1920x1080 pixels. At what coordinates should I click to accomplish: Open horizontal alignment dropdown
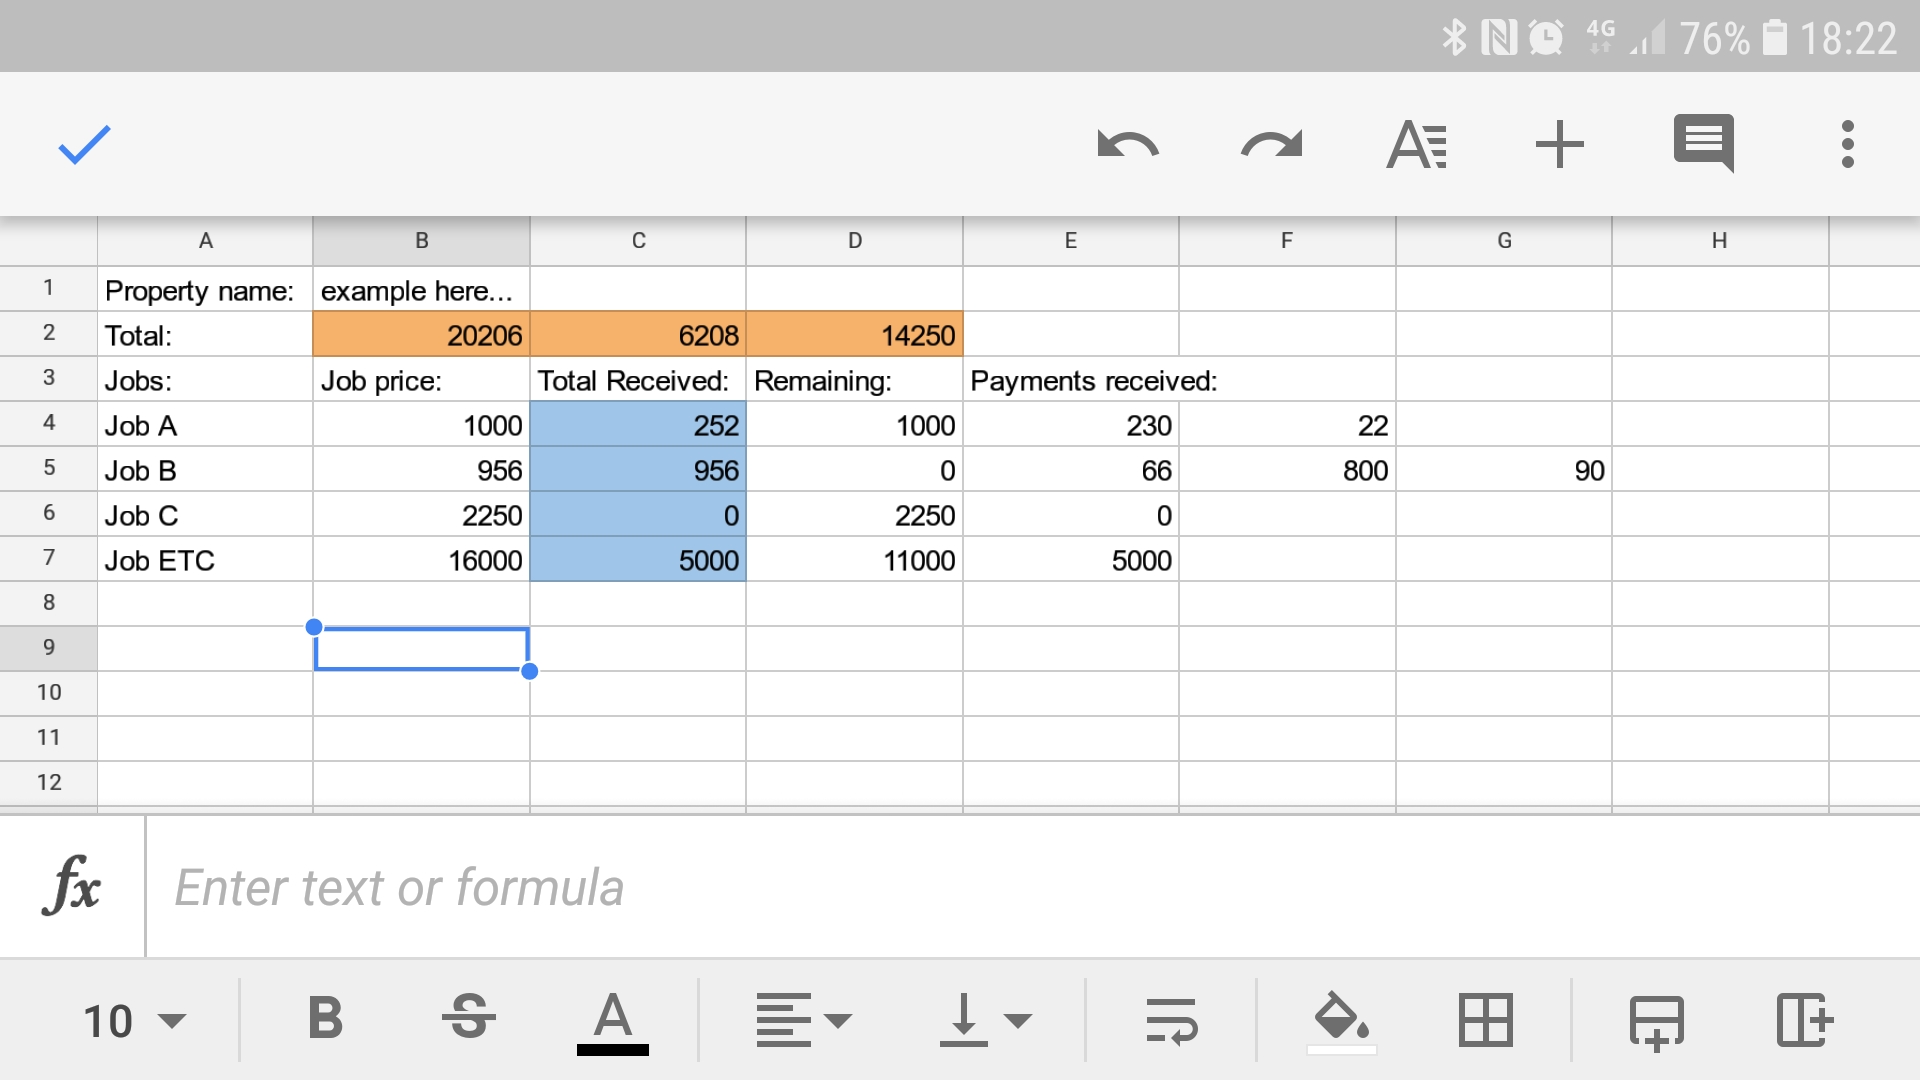[803, 1021]
